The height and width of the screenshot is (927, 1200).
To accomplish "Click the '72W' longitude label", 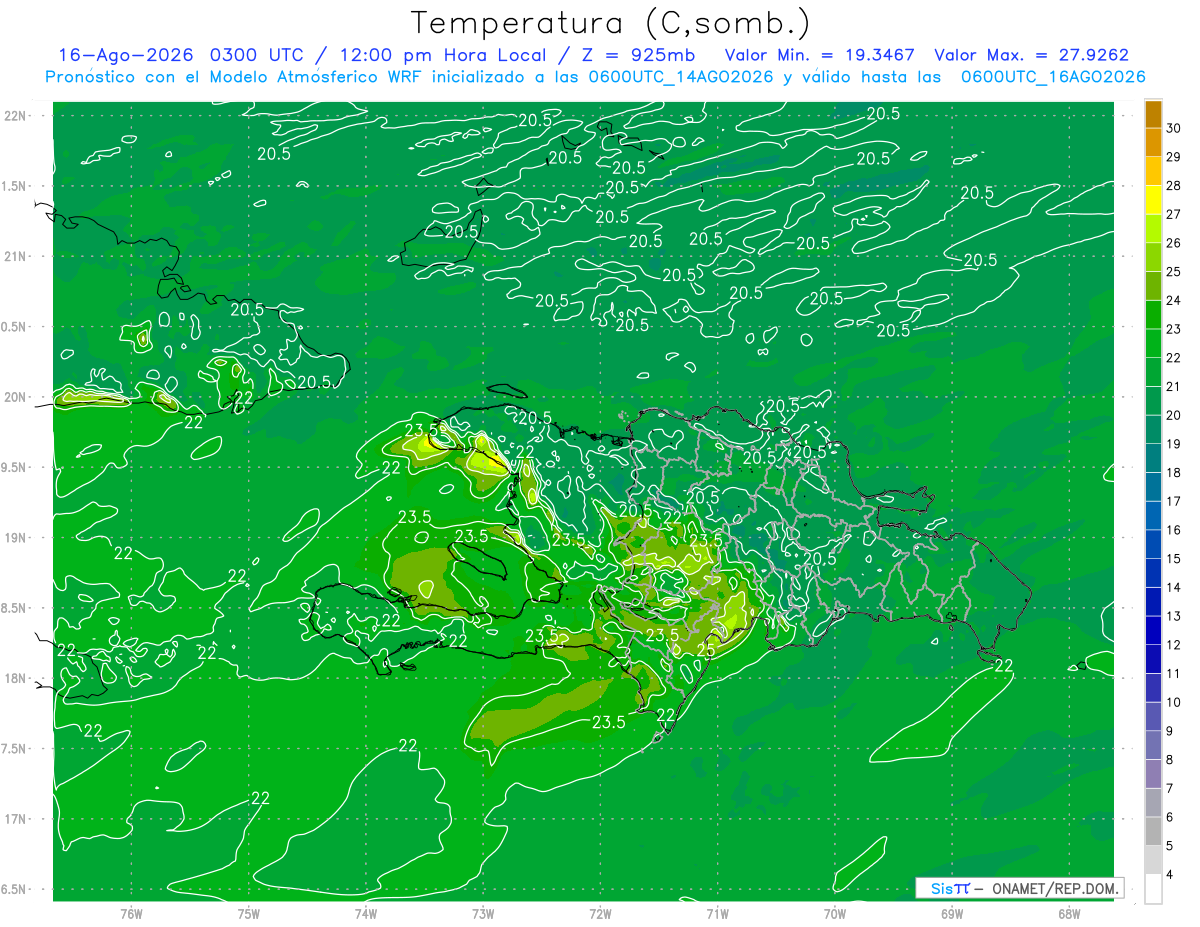I will click(x=600, y=913).
